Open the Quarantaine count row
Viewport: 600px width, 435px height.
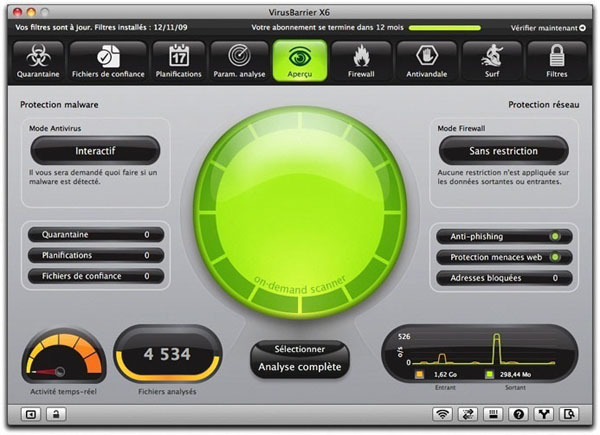[96, 235]
